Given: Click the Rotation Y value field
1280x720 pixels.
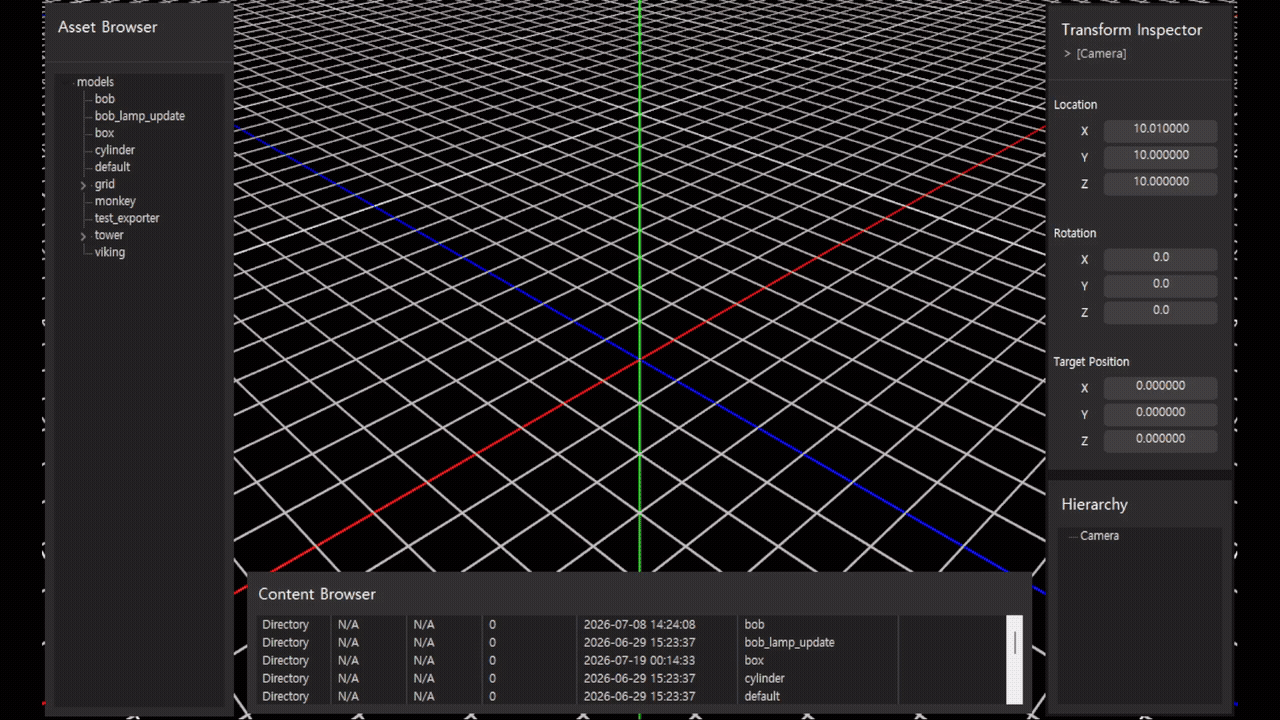Looking at the screenshot, I should [x=1160, y=285].
